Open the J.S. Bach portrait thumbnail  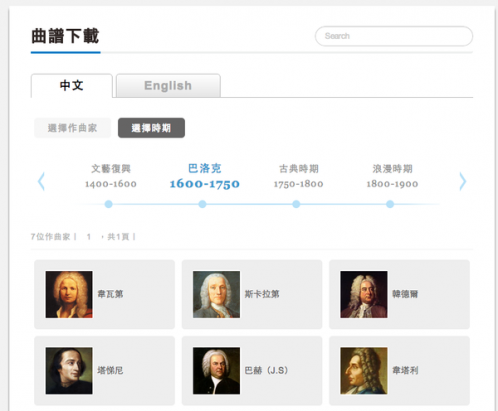(x=216, y=371)
